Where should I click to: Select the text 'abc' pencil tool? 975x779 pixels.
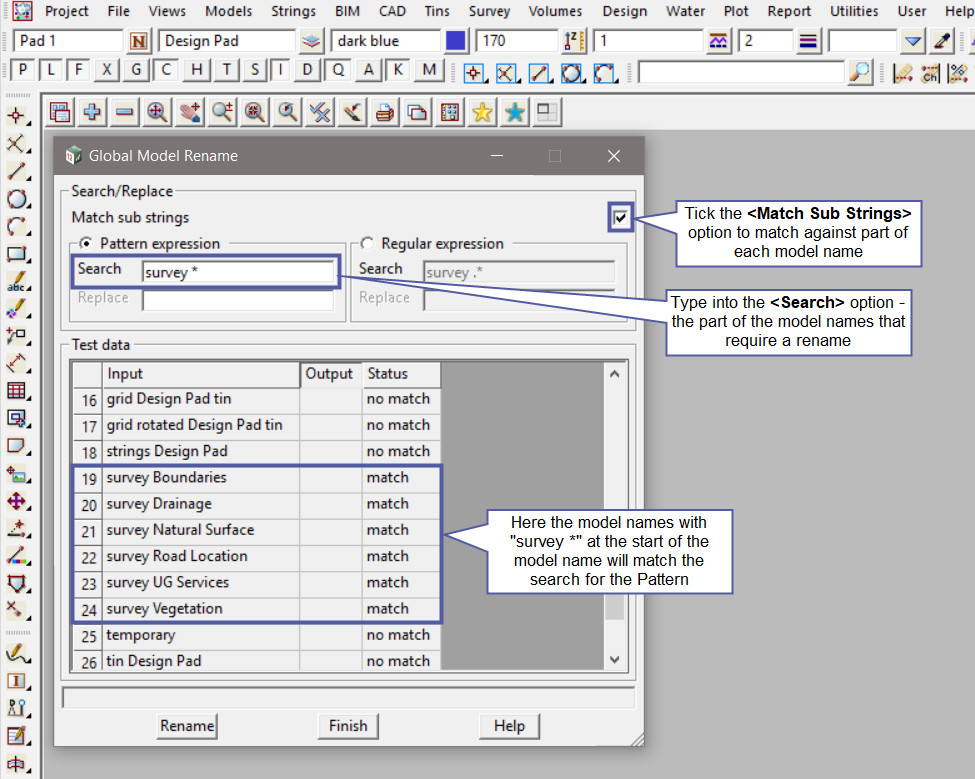click(16, 283)
